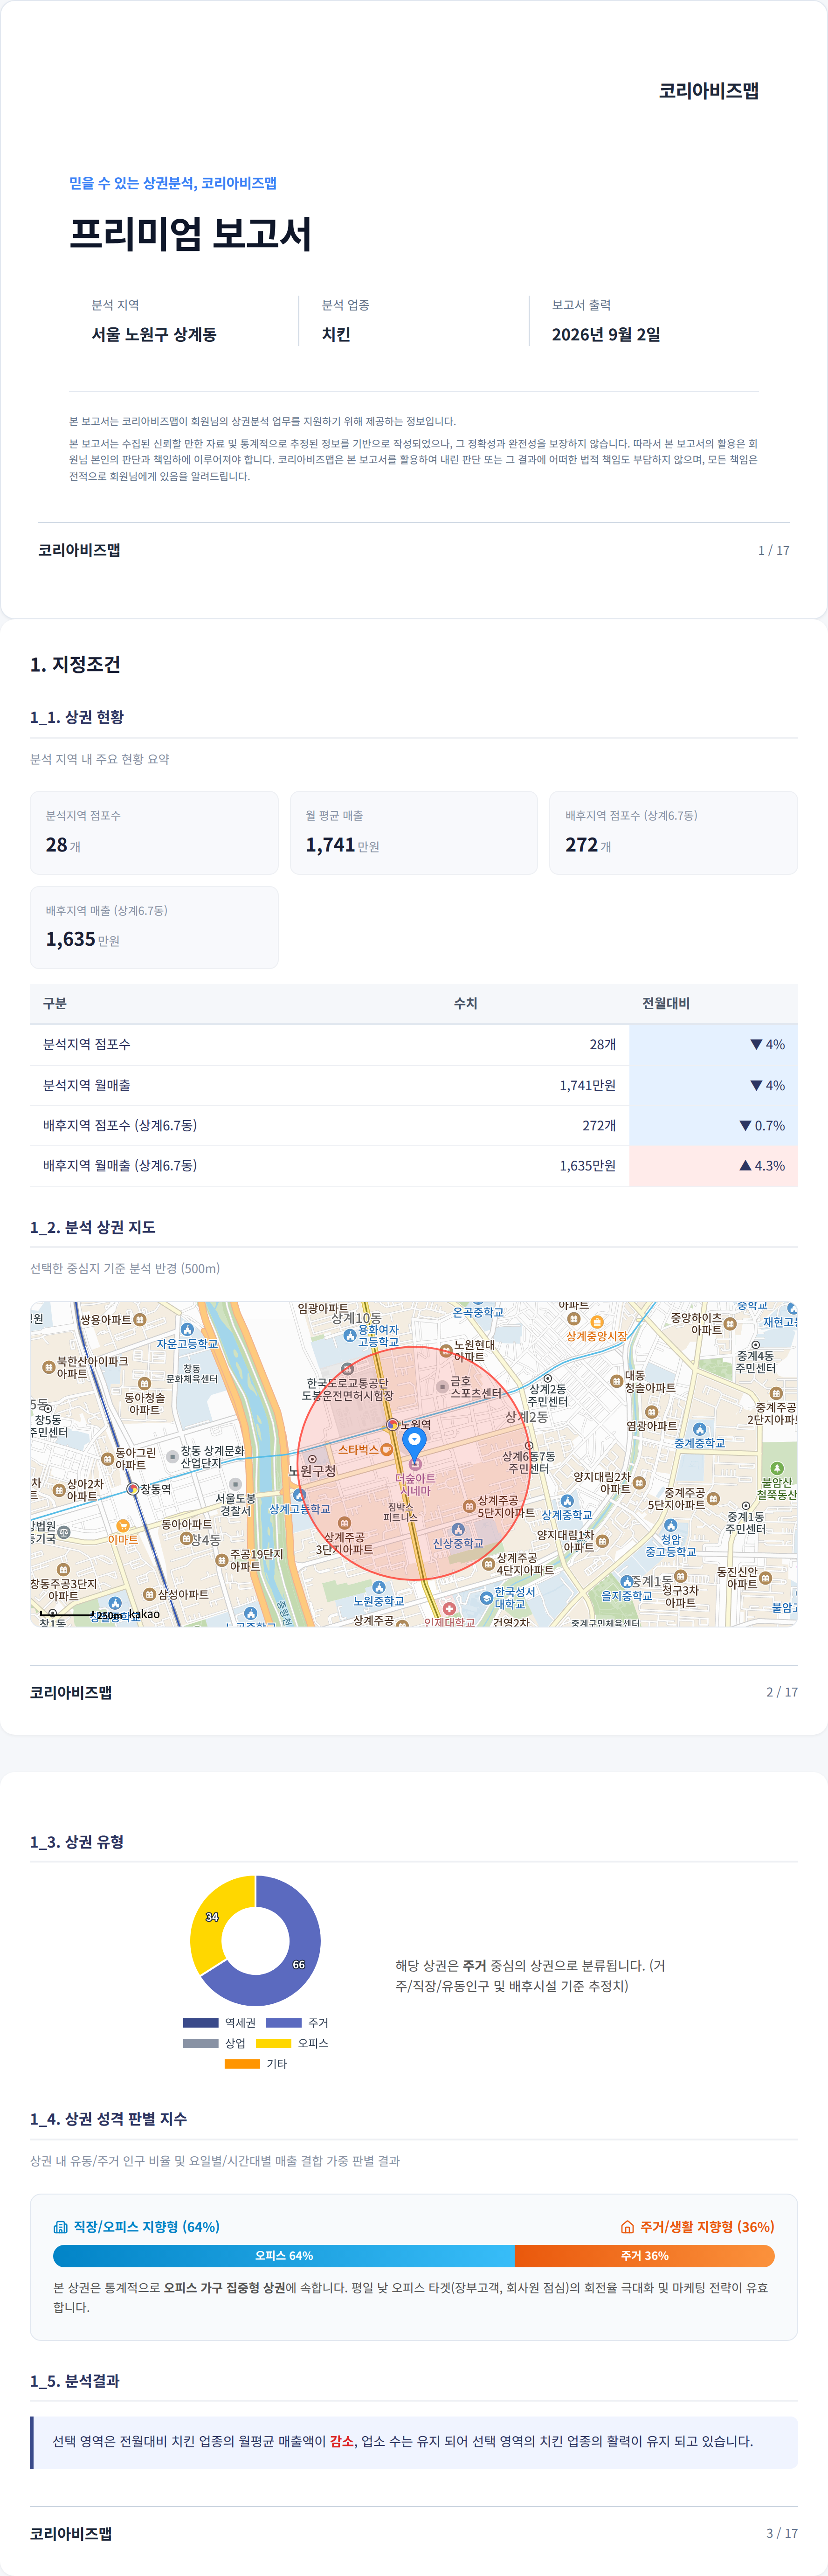Click the kakao logo on the map
This screenshot has width=828, height=2576.
[144, 1614]
